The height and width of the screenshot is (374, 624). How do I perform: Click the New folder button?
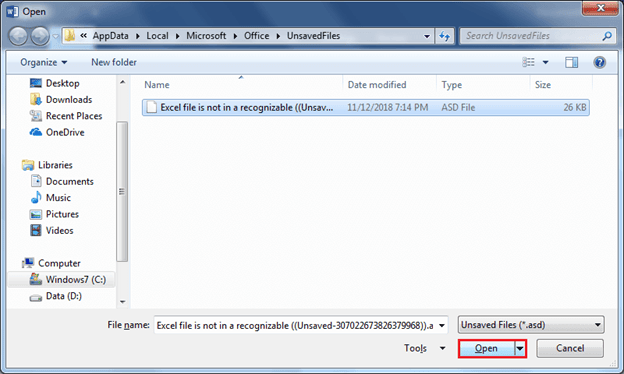(x=114, y=62)
